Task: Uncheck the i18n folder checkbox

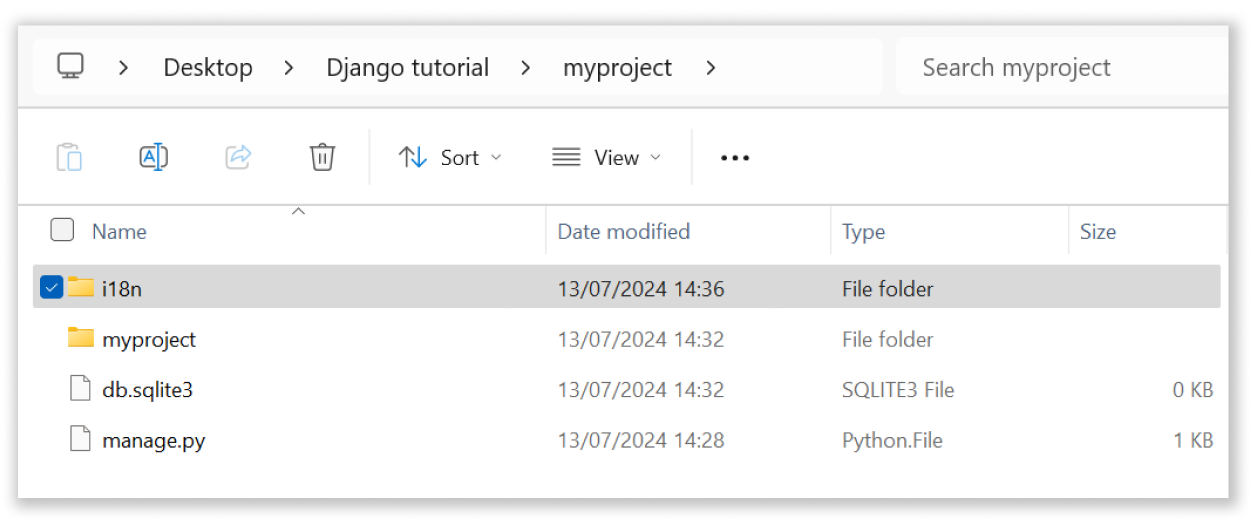Action: click(52, 288)
